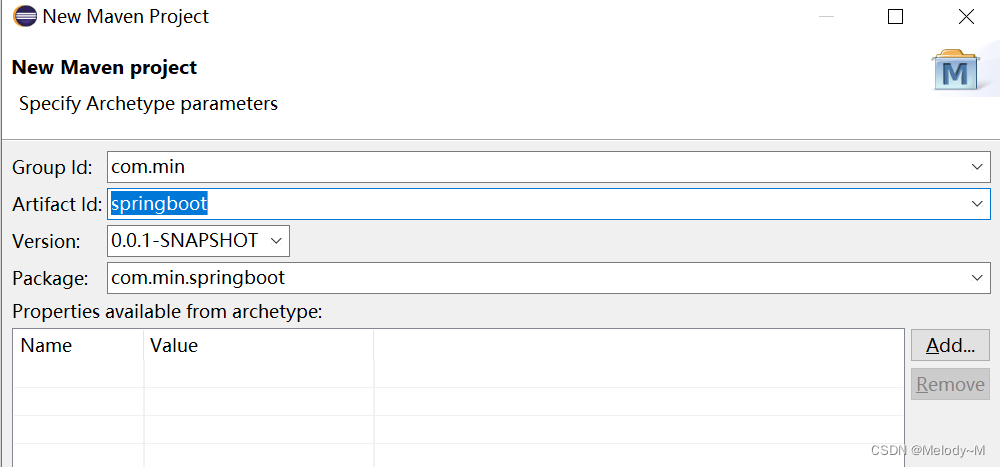Click the Artifact Id field with springboot
Image resolution: width=1000 pixels, height=467 pixels.
click(x=548, y=204)
